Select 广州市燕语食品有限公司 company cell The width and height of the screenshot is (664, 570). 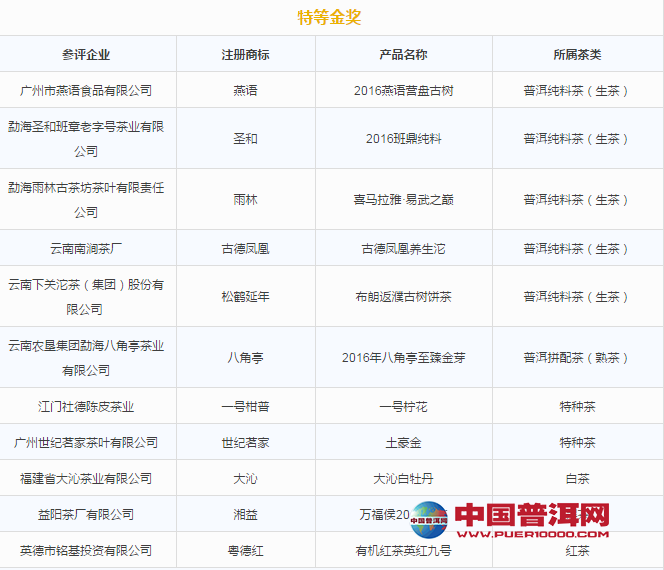pos(86,90)
